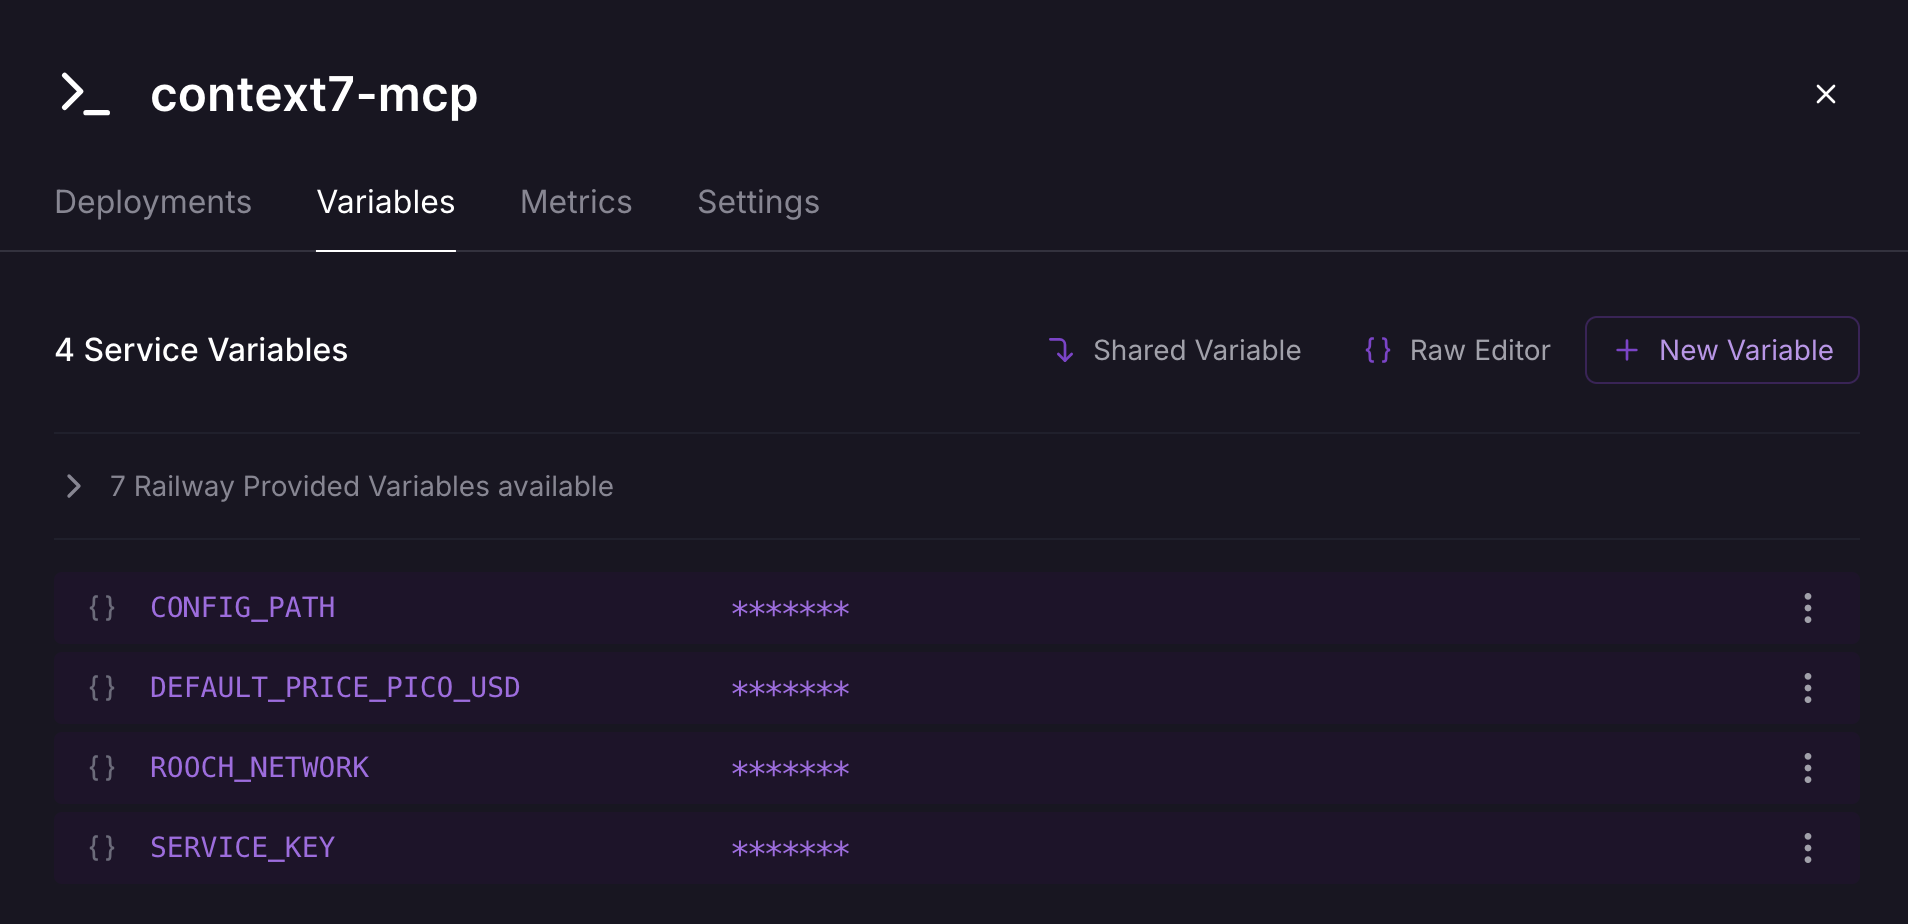
Task: Close the context7-mcp panel
Action: point(1825,94)
